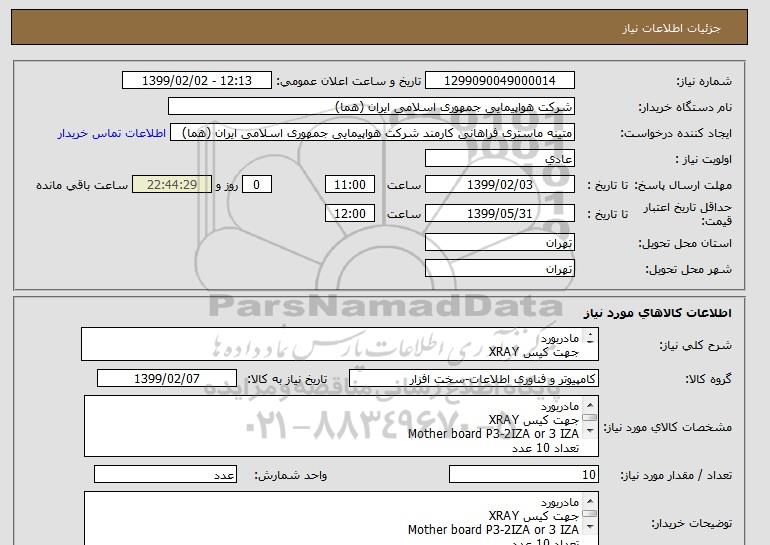
Task: Click the label واحد شمارش
Action: [x=290, y=475]
